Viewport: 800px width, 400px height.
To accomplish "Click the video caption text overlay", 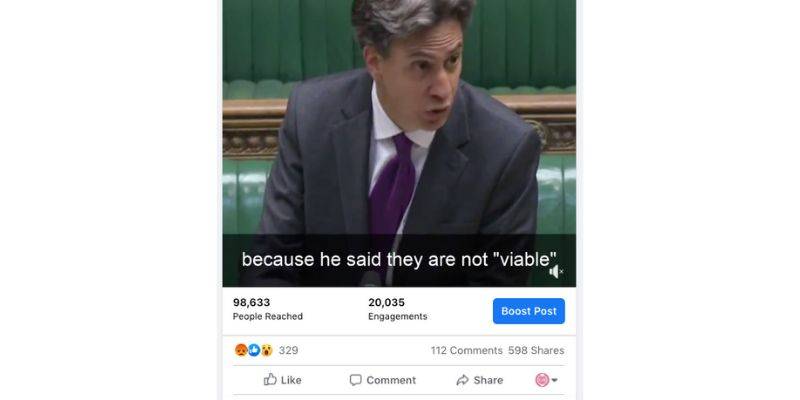I will pos(399,260).
